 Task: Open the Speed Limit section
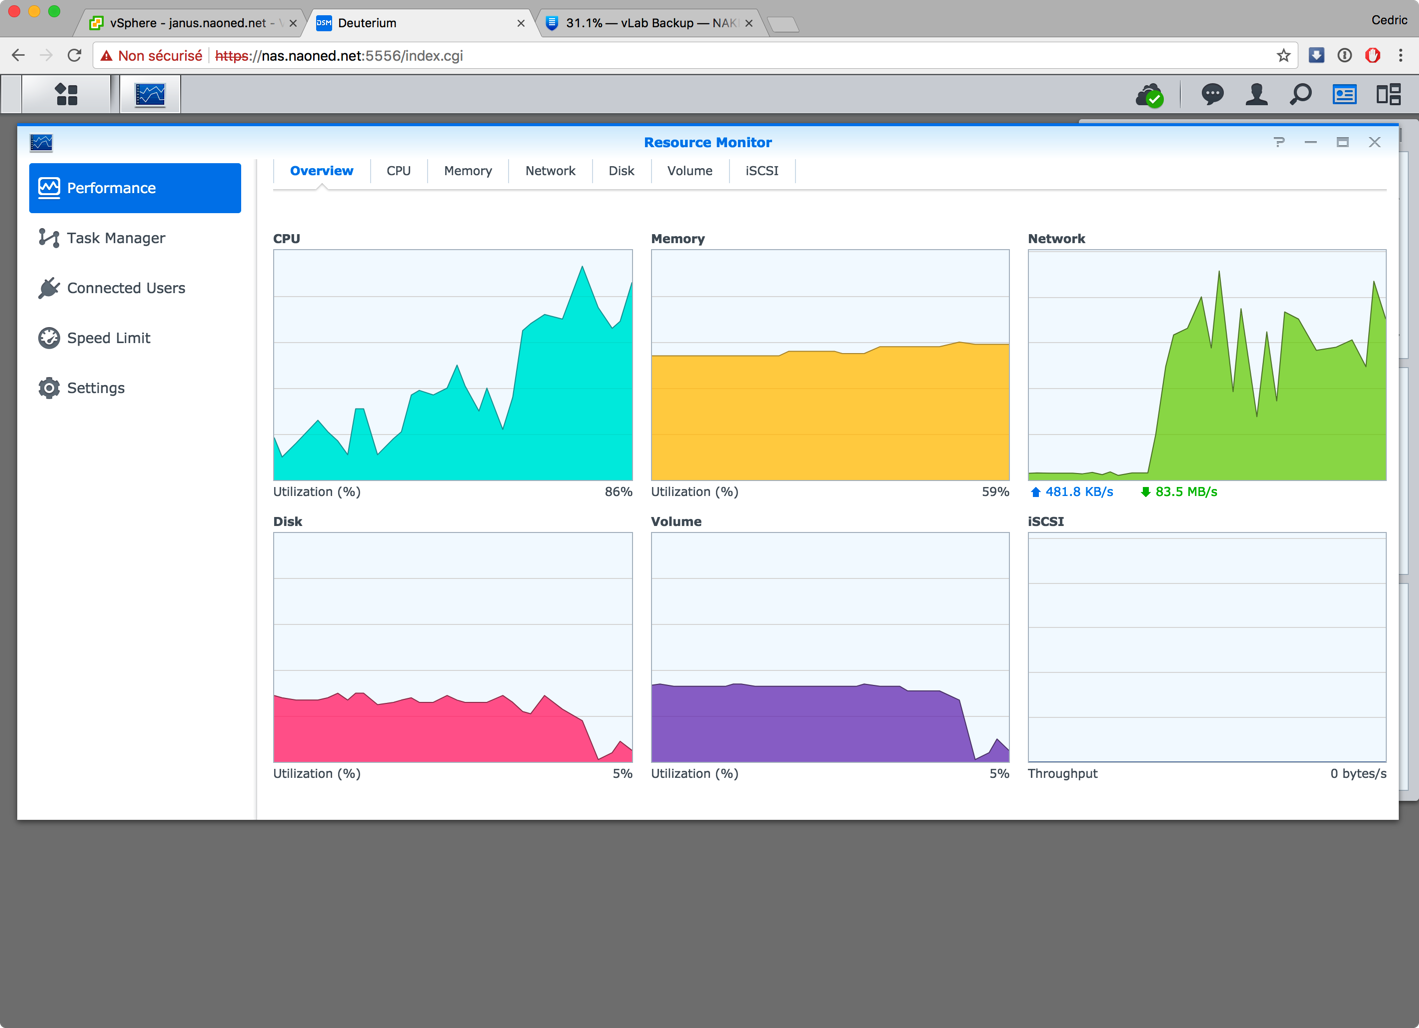(x=108, y=338)
